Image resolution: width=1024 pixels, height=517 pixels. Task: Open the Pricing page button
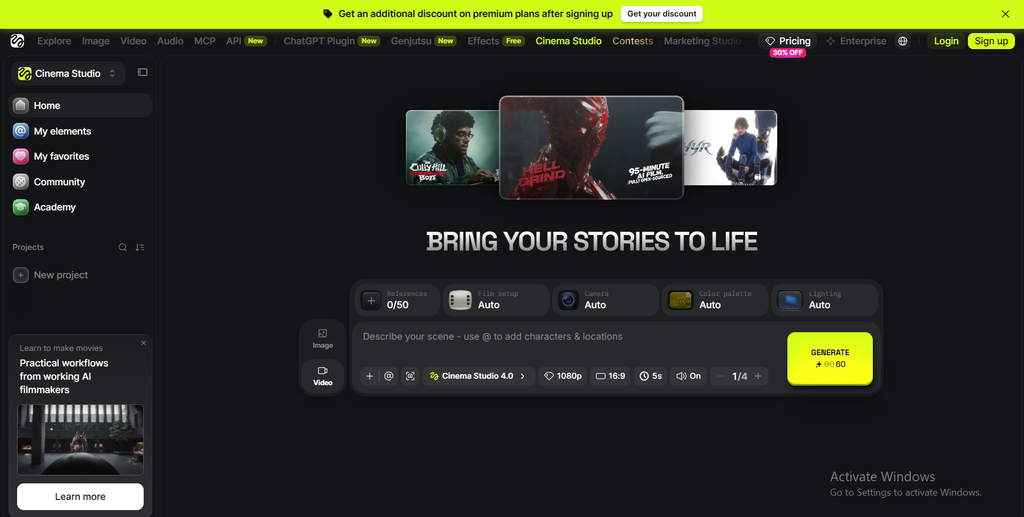788,41
